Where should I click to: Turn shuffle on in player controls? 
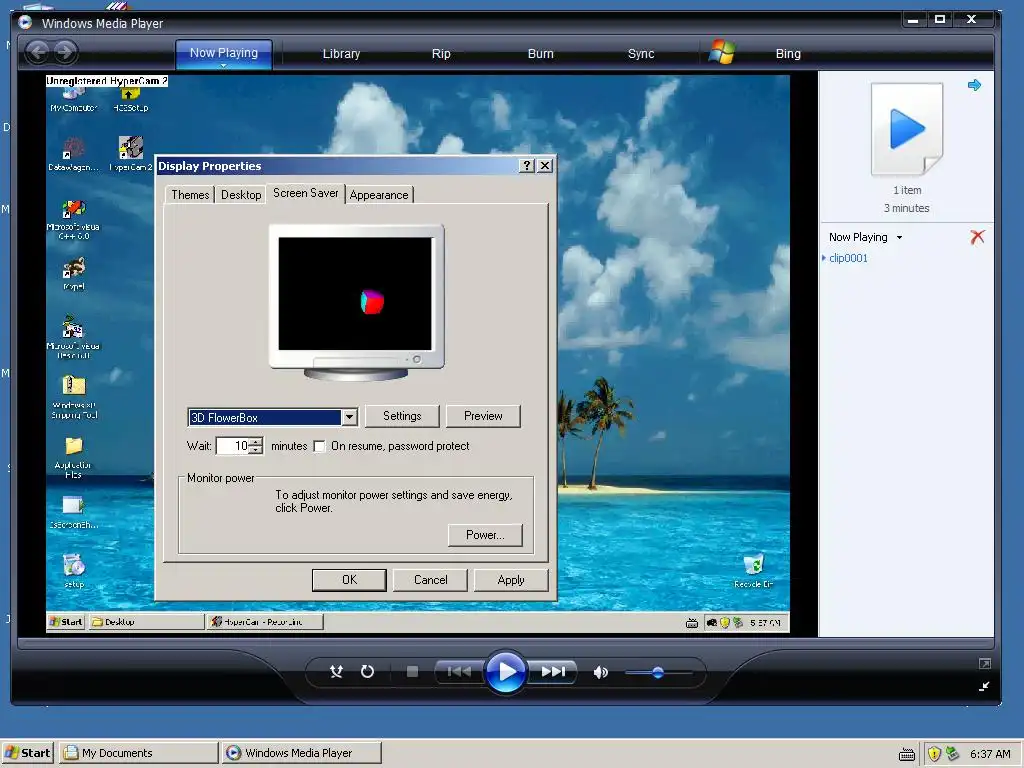point(336,671)
